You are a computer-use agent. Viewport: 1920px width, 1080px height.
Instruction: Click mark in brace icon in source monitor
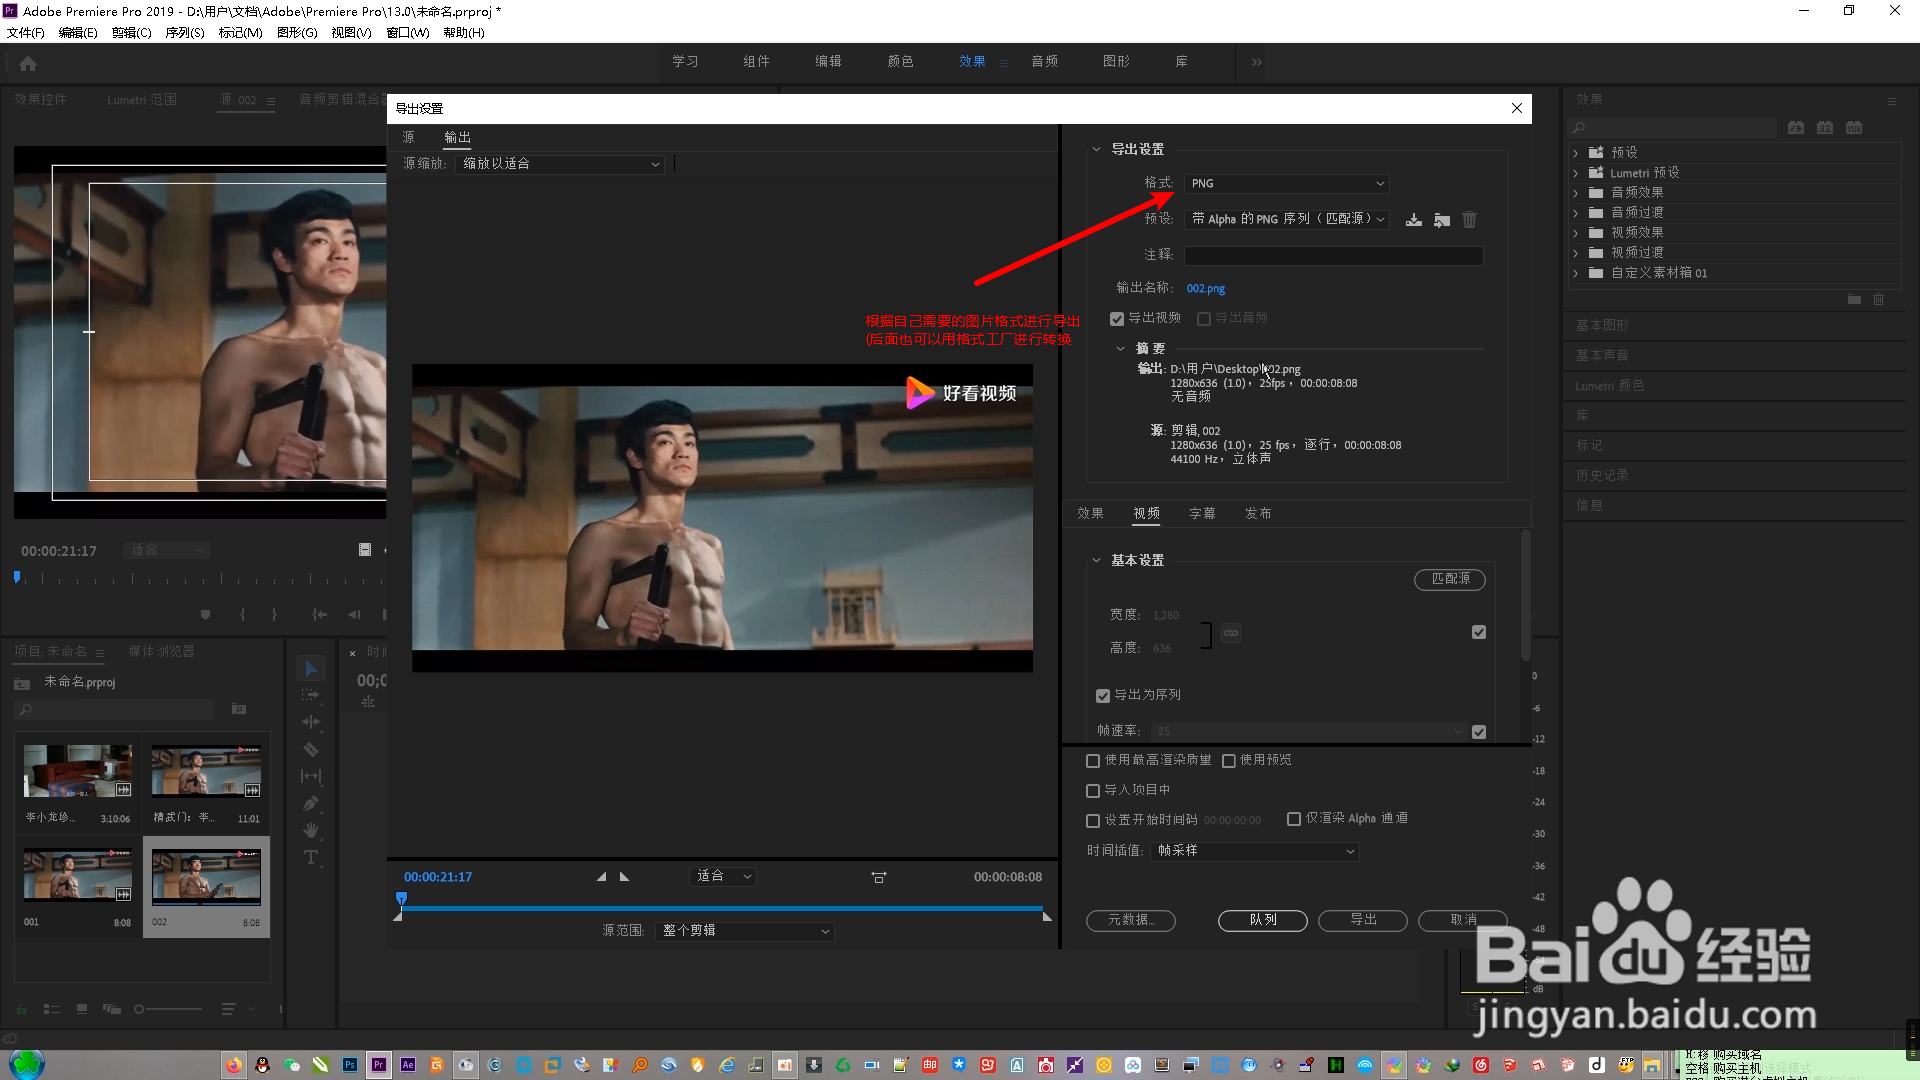click(x=242, y=614)
